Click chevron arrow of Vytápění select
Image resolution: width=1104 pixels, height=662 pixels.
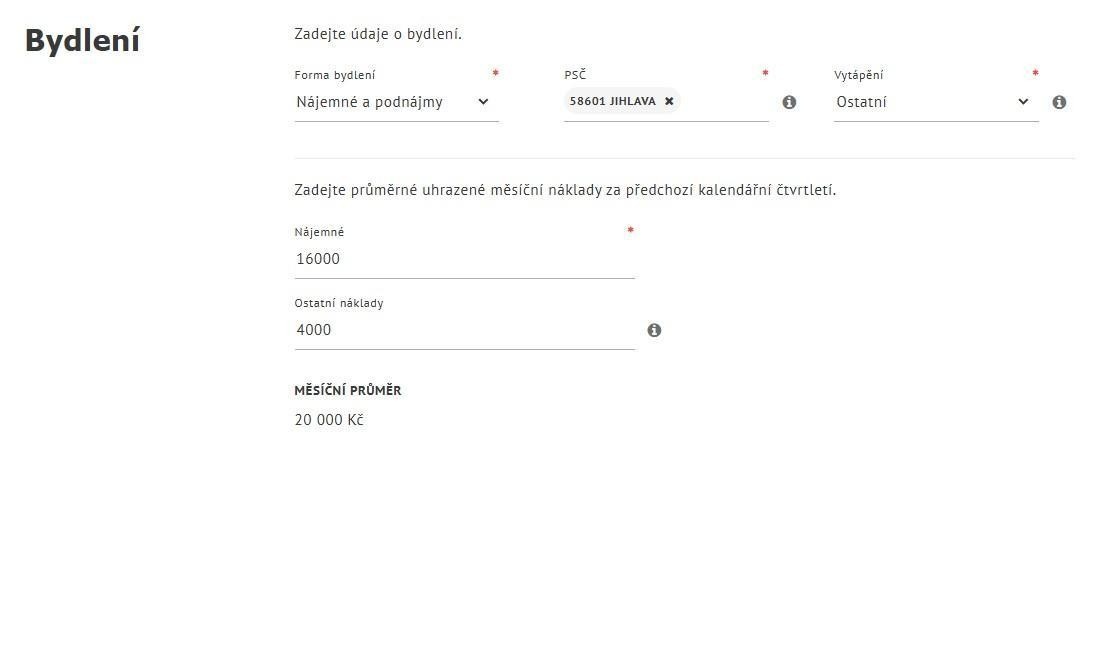pos(1023,102)
